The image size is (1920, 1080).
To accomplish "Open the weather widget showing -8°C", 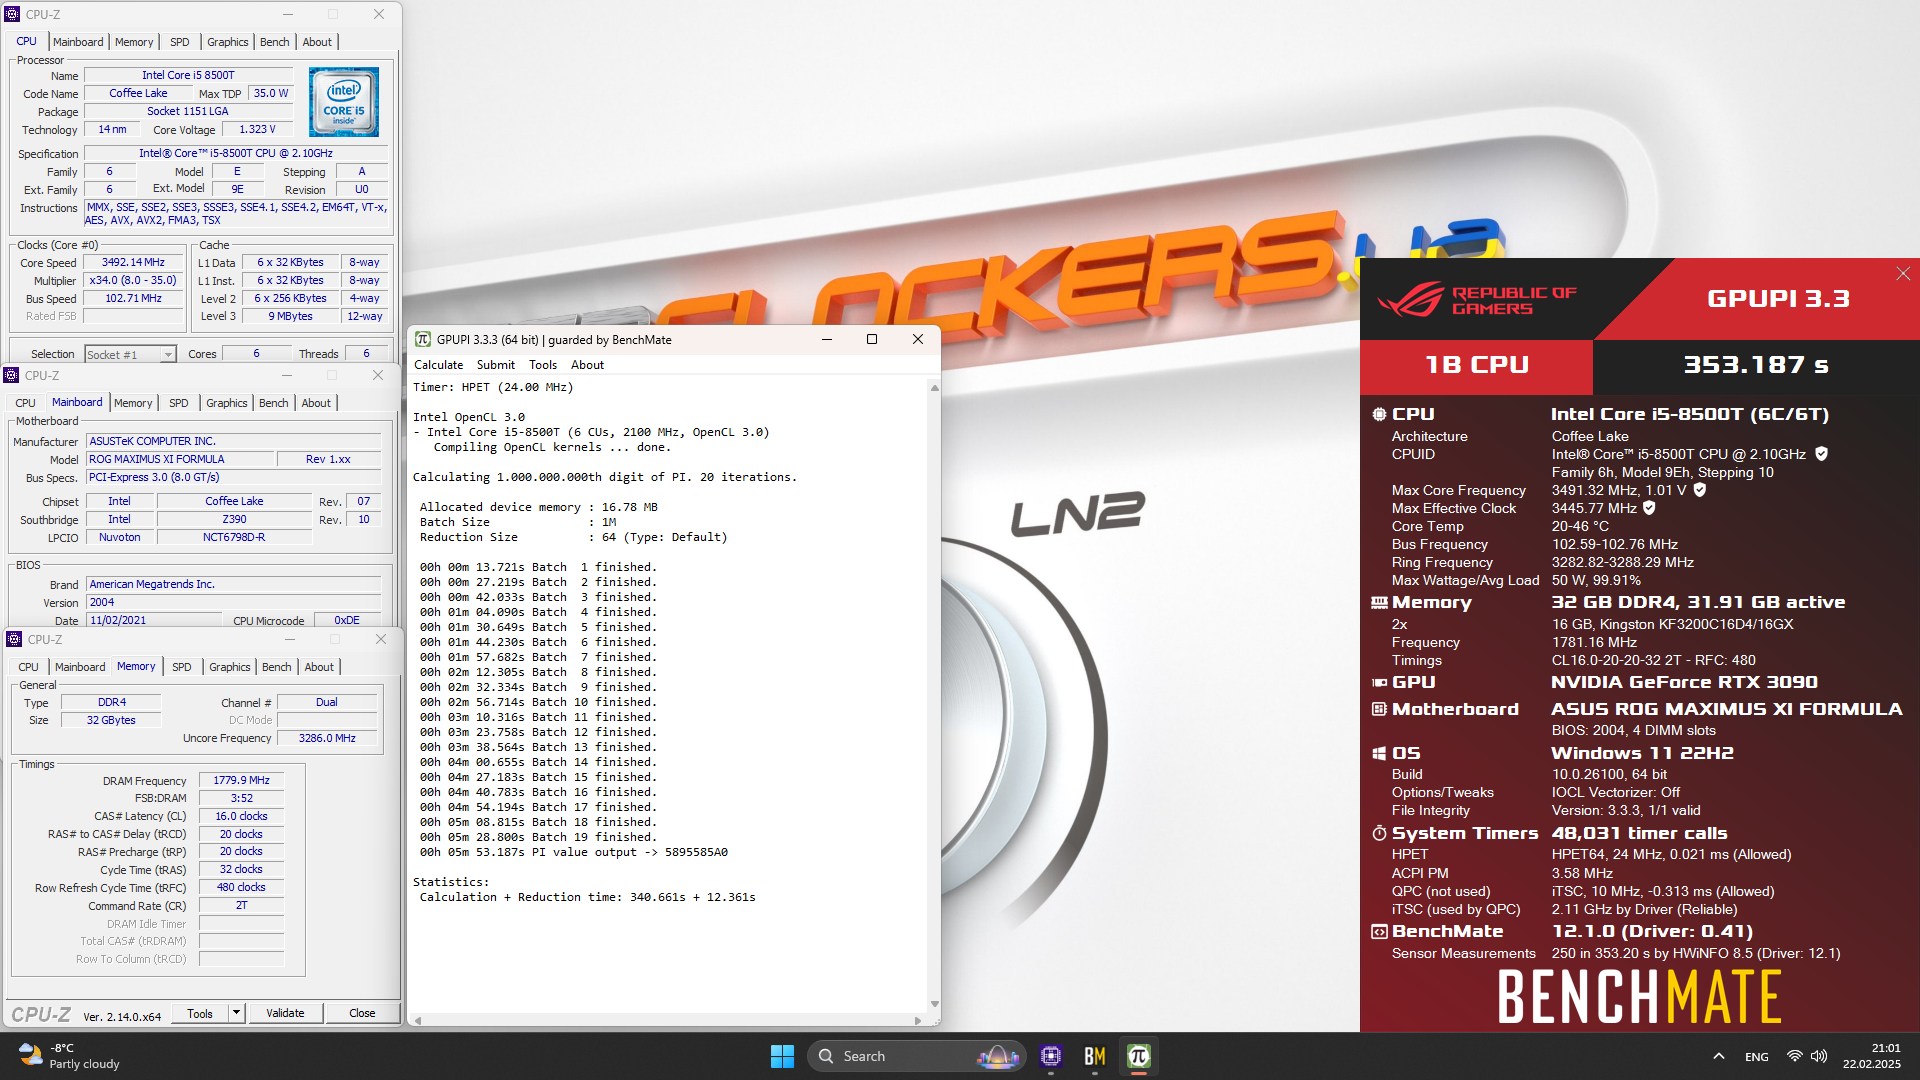I will pos(70,1056).
